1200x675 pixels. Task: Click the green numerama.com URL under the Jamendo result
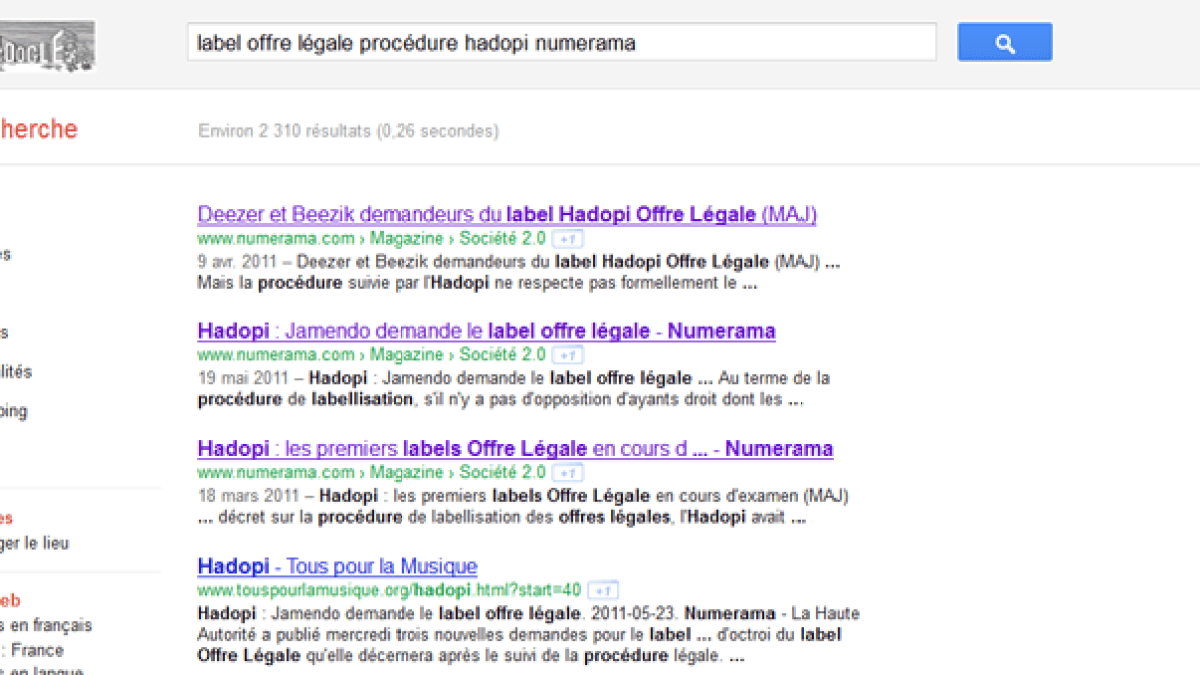[x=372, y=355]
